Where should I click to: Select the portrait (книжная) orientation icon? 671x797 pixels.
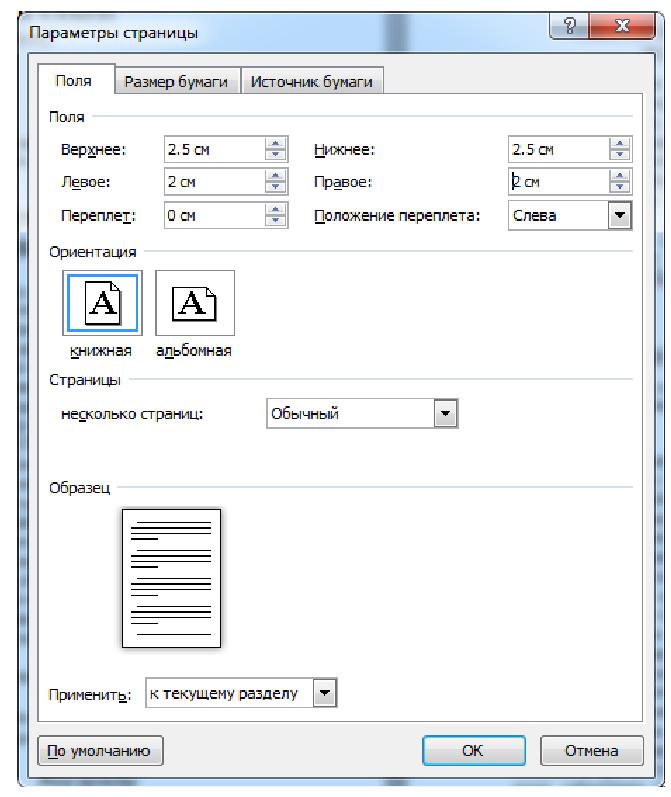[102, 302]
